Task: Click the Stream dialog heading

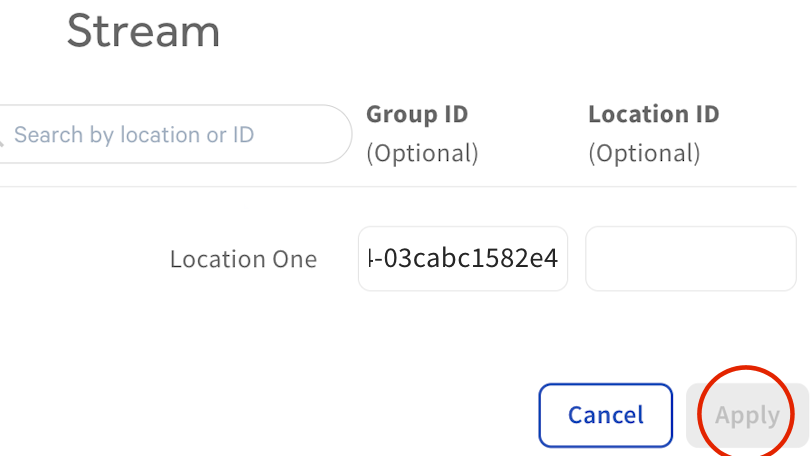Action: (x=143, y=31)
